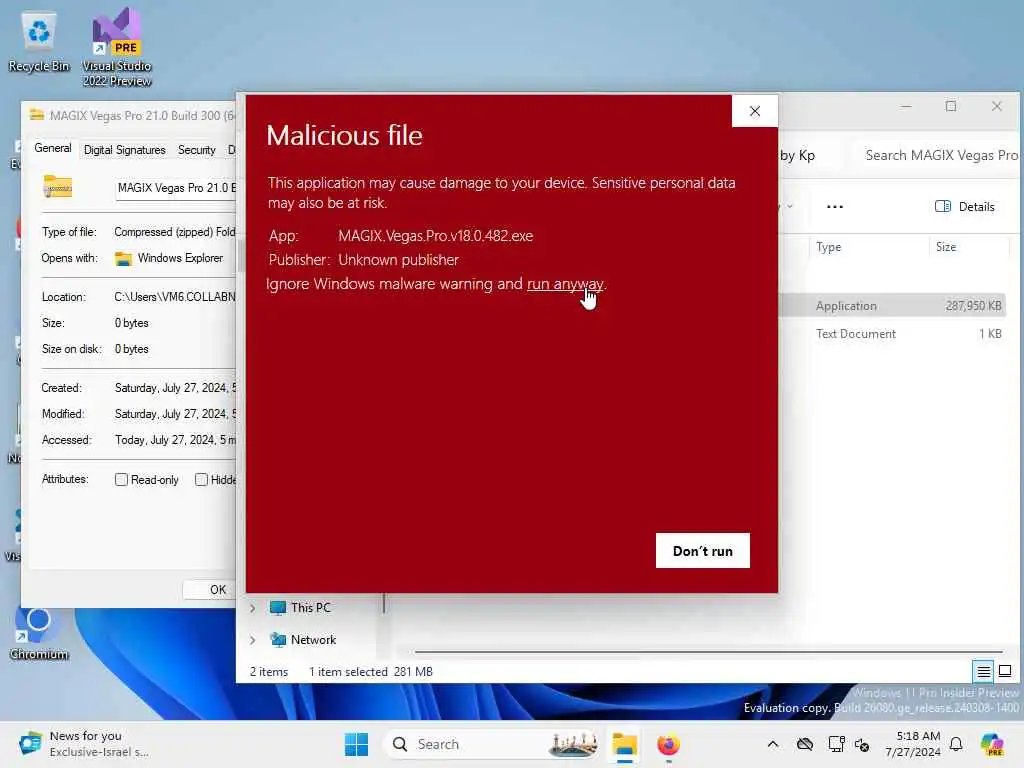Open the News for you widget

click(85, 744)
